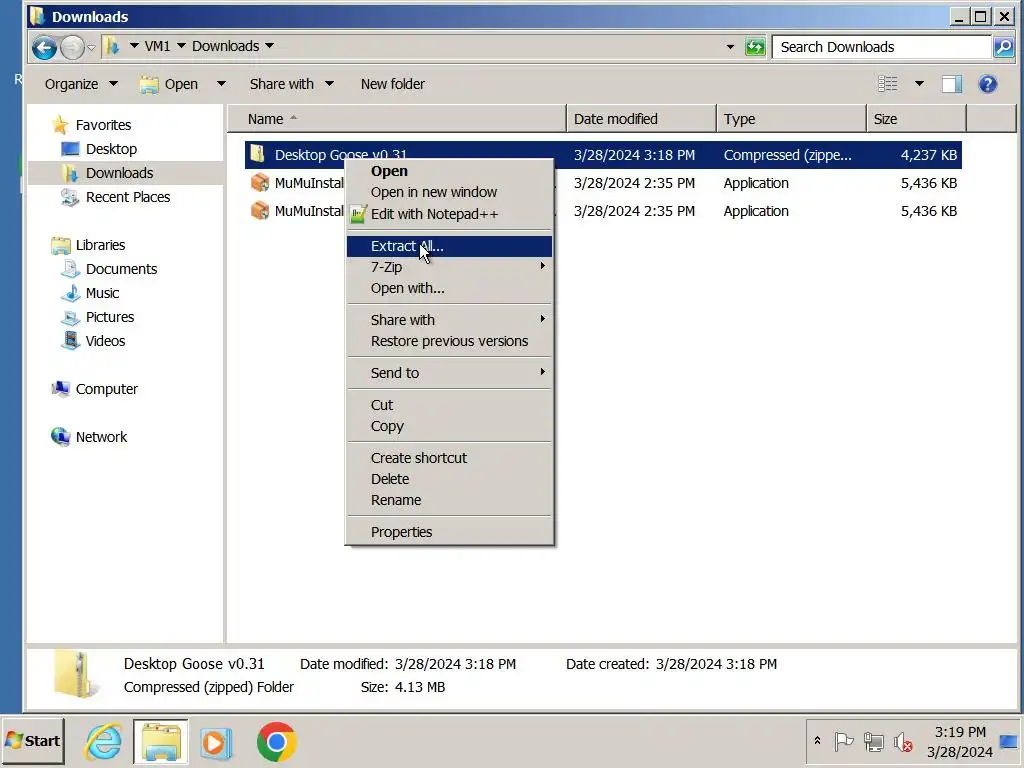The height and width of the screenshot is (768, 1024).
Task: Select Desktop in the Favorites list
Action: click(111, 149)
